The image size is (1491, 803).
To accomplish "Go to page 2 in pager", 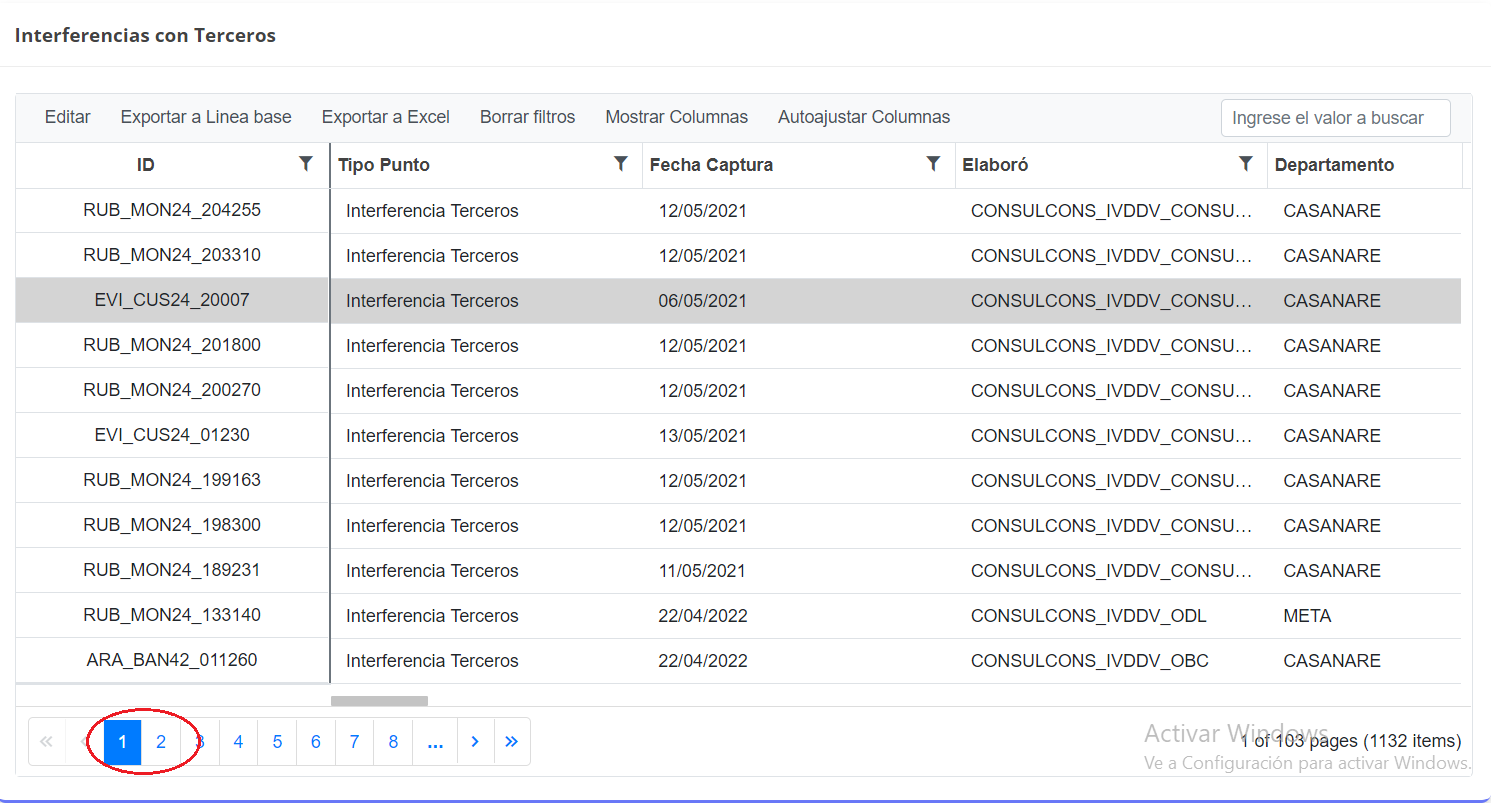I will (161, 741).
